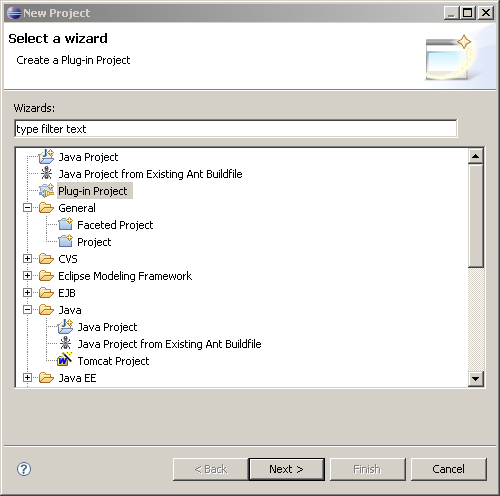Click the ant icon of top-level Ant Buildfile entry
The width and height of the screenshot is (500, 496).
[46, 173]
